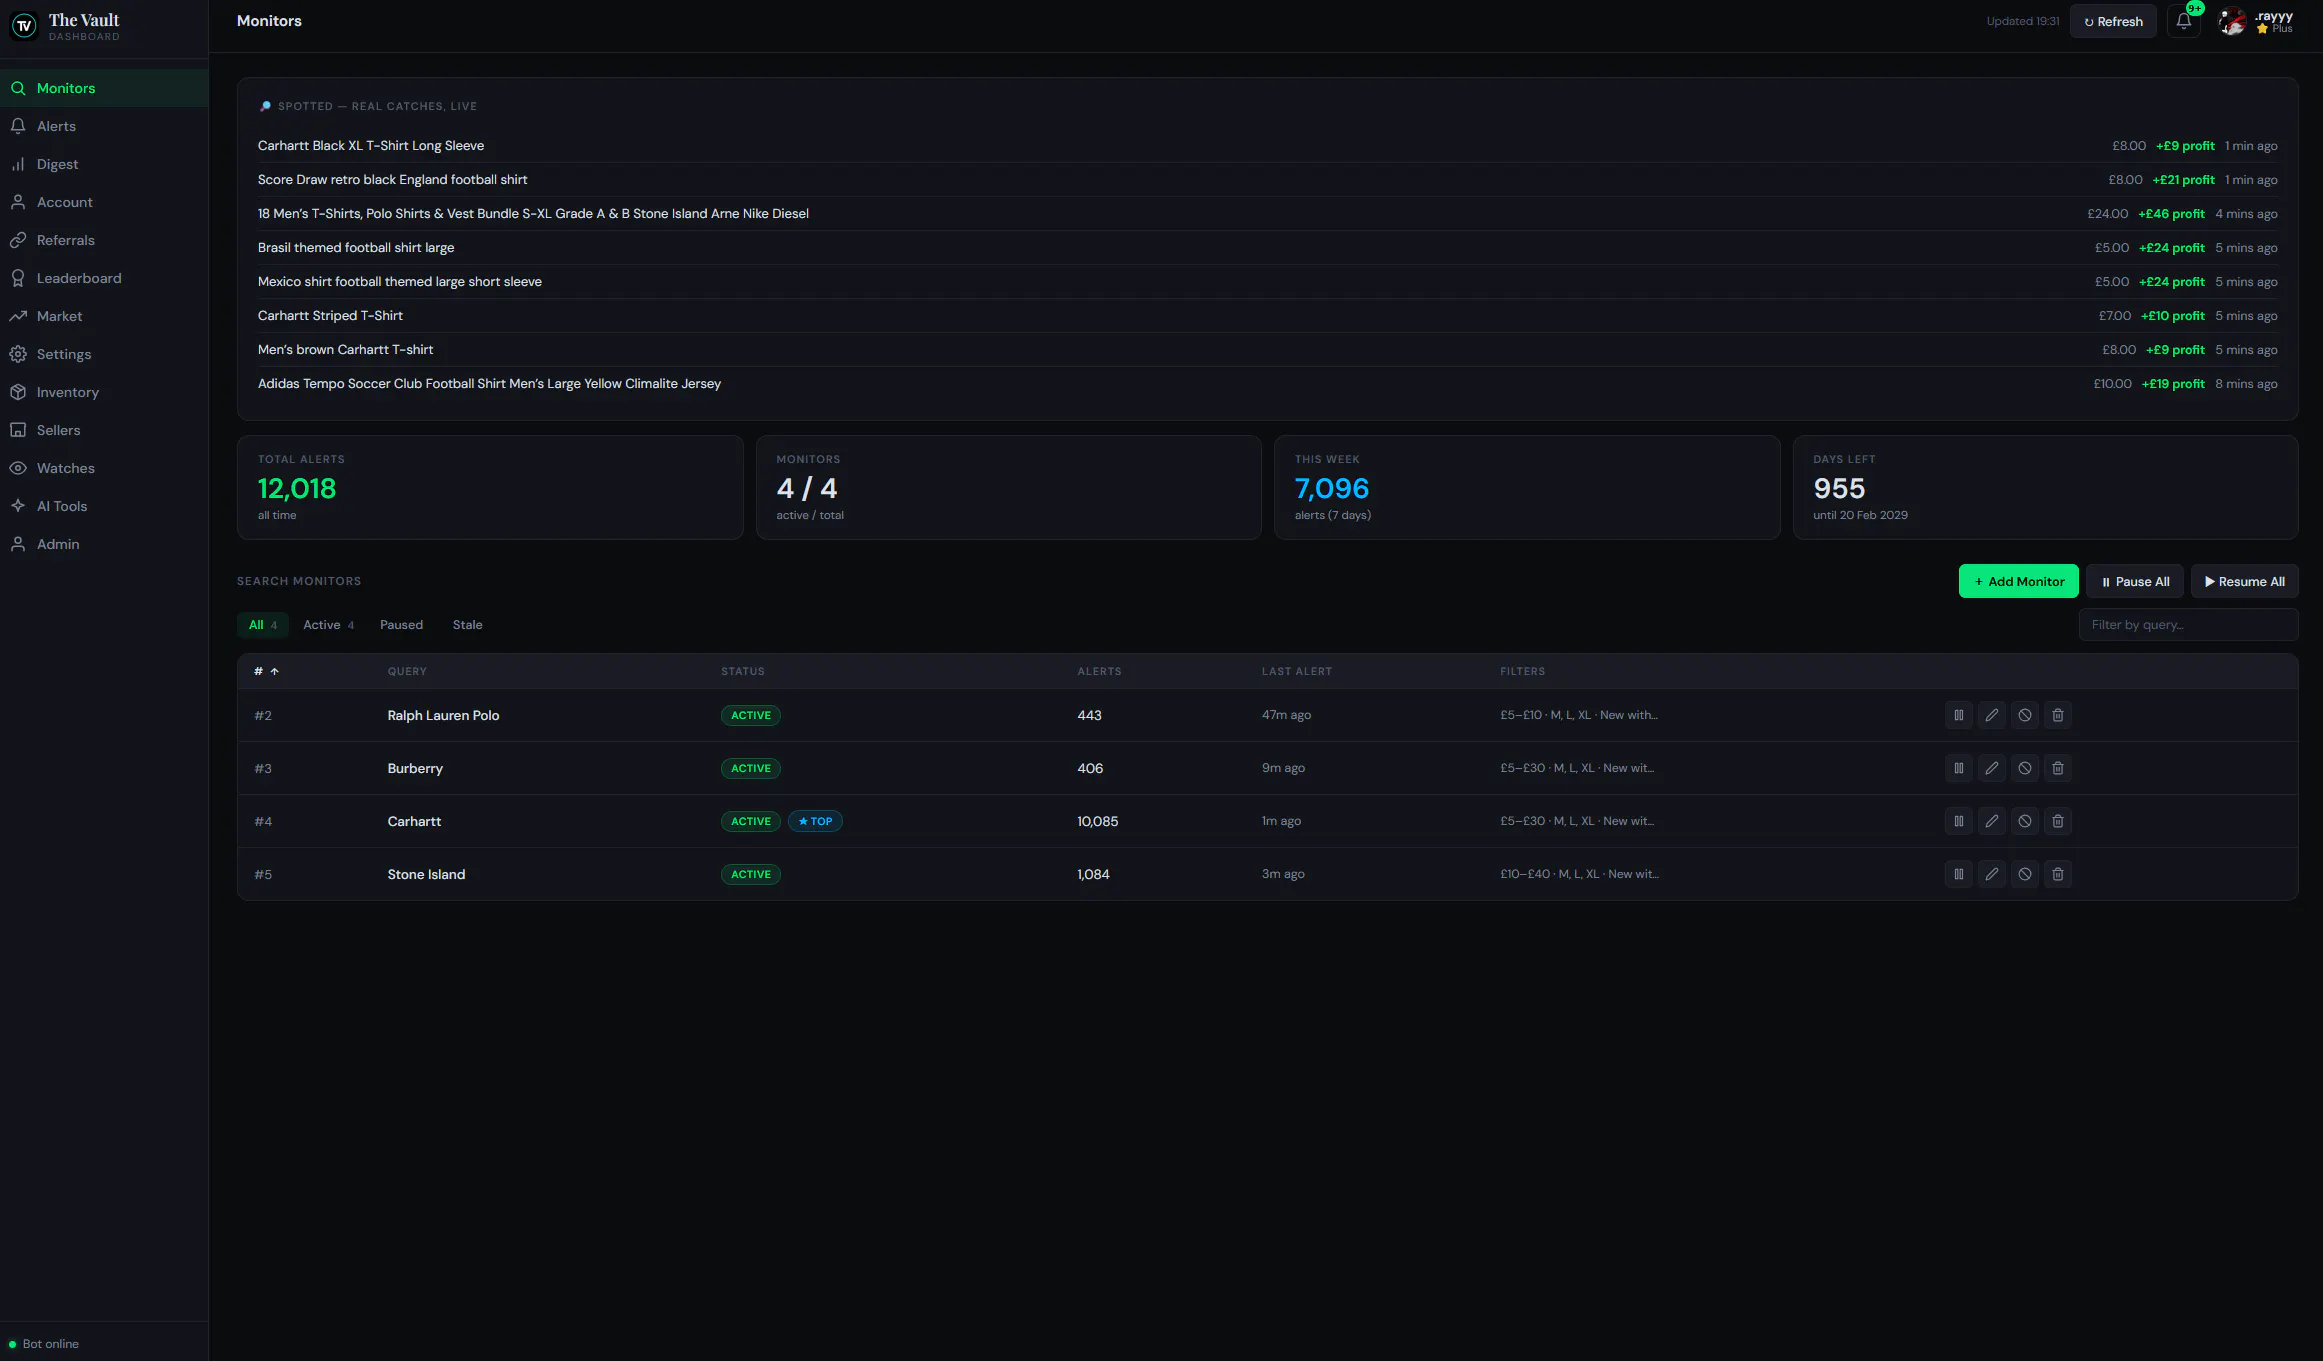Open Carhartt Black XL T-Shirt catch
The image size is (2323, 1361).
[x=1267, y=146]
